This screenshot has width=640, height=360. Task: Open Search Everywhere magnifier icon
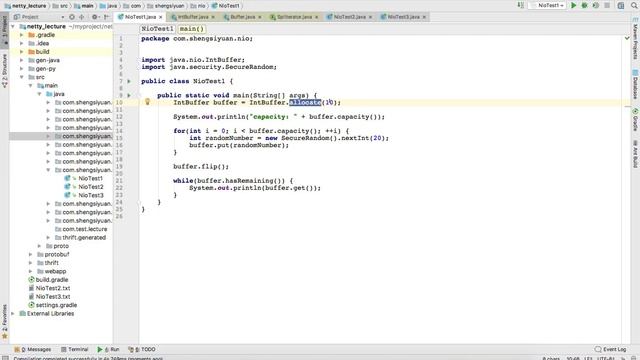tap(634, 6)
